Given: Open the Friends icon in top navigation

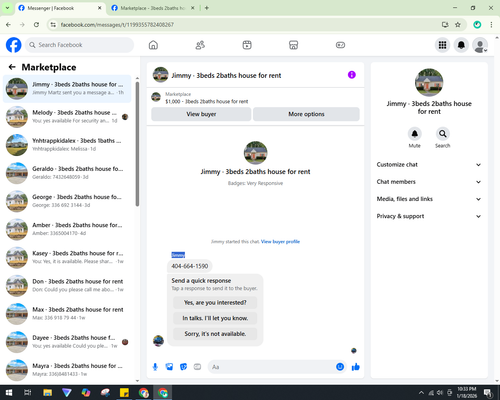Looking at the screenshot, I should click(200, 45).
